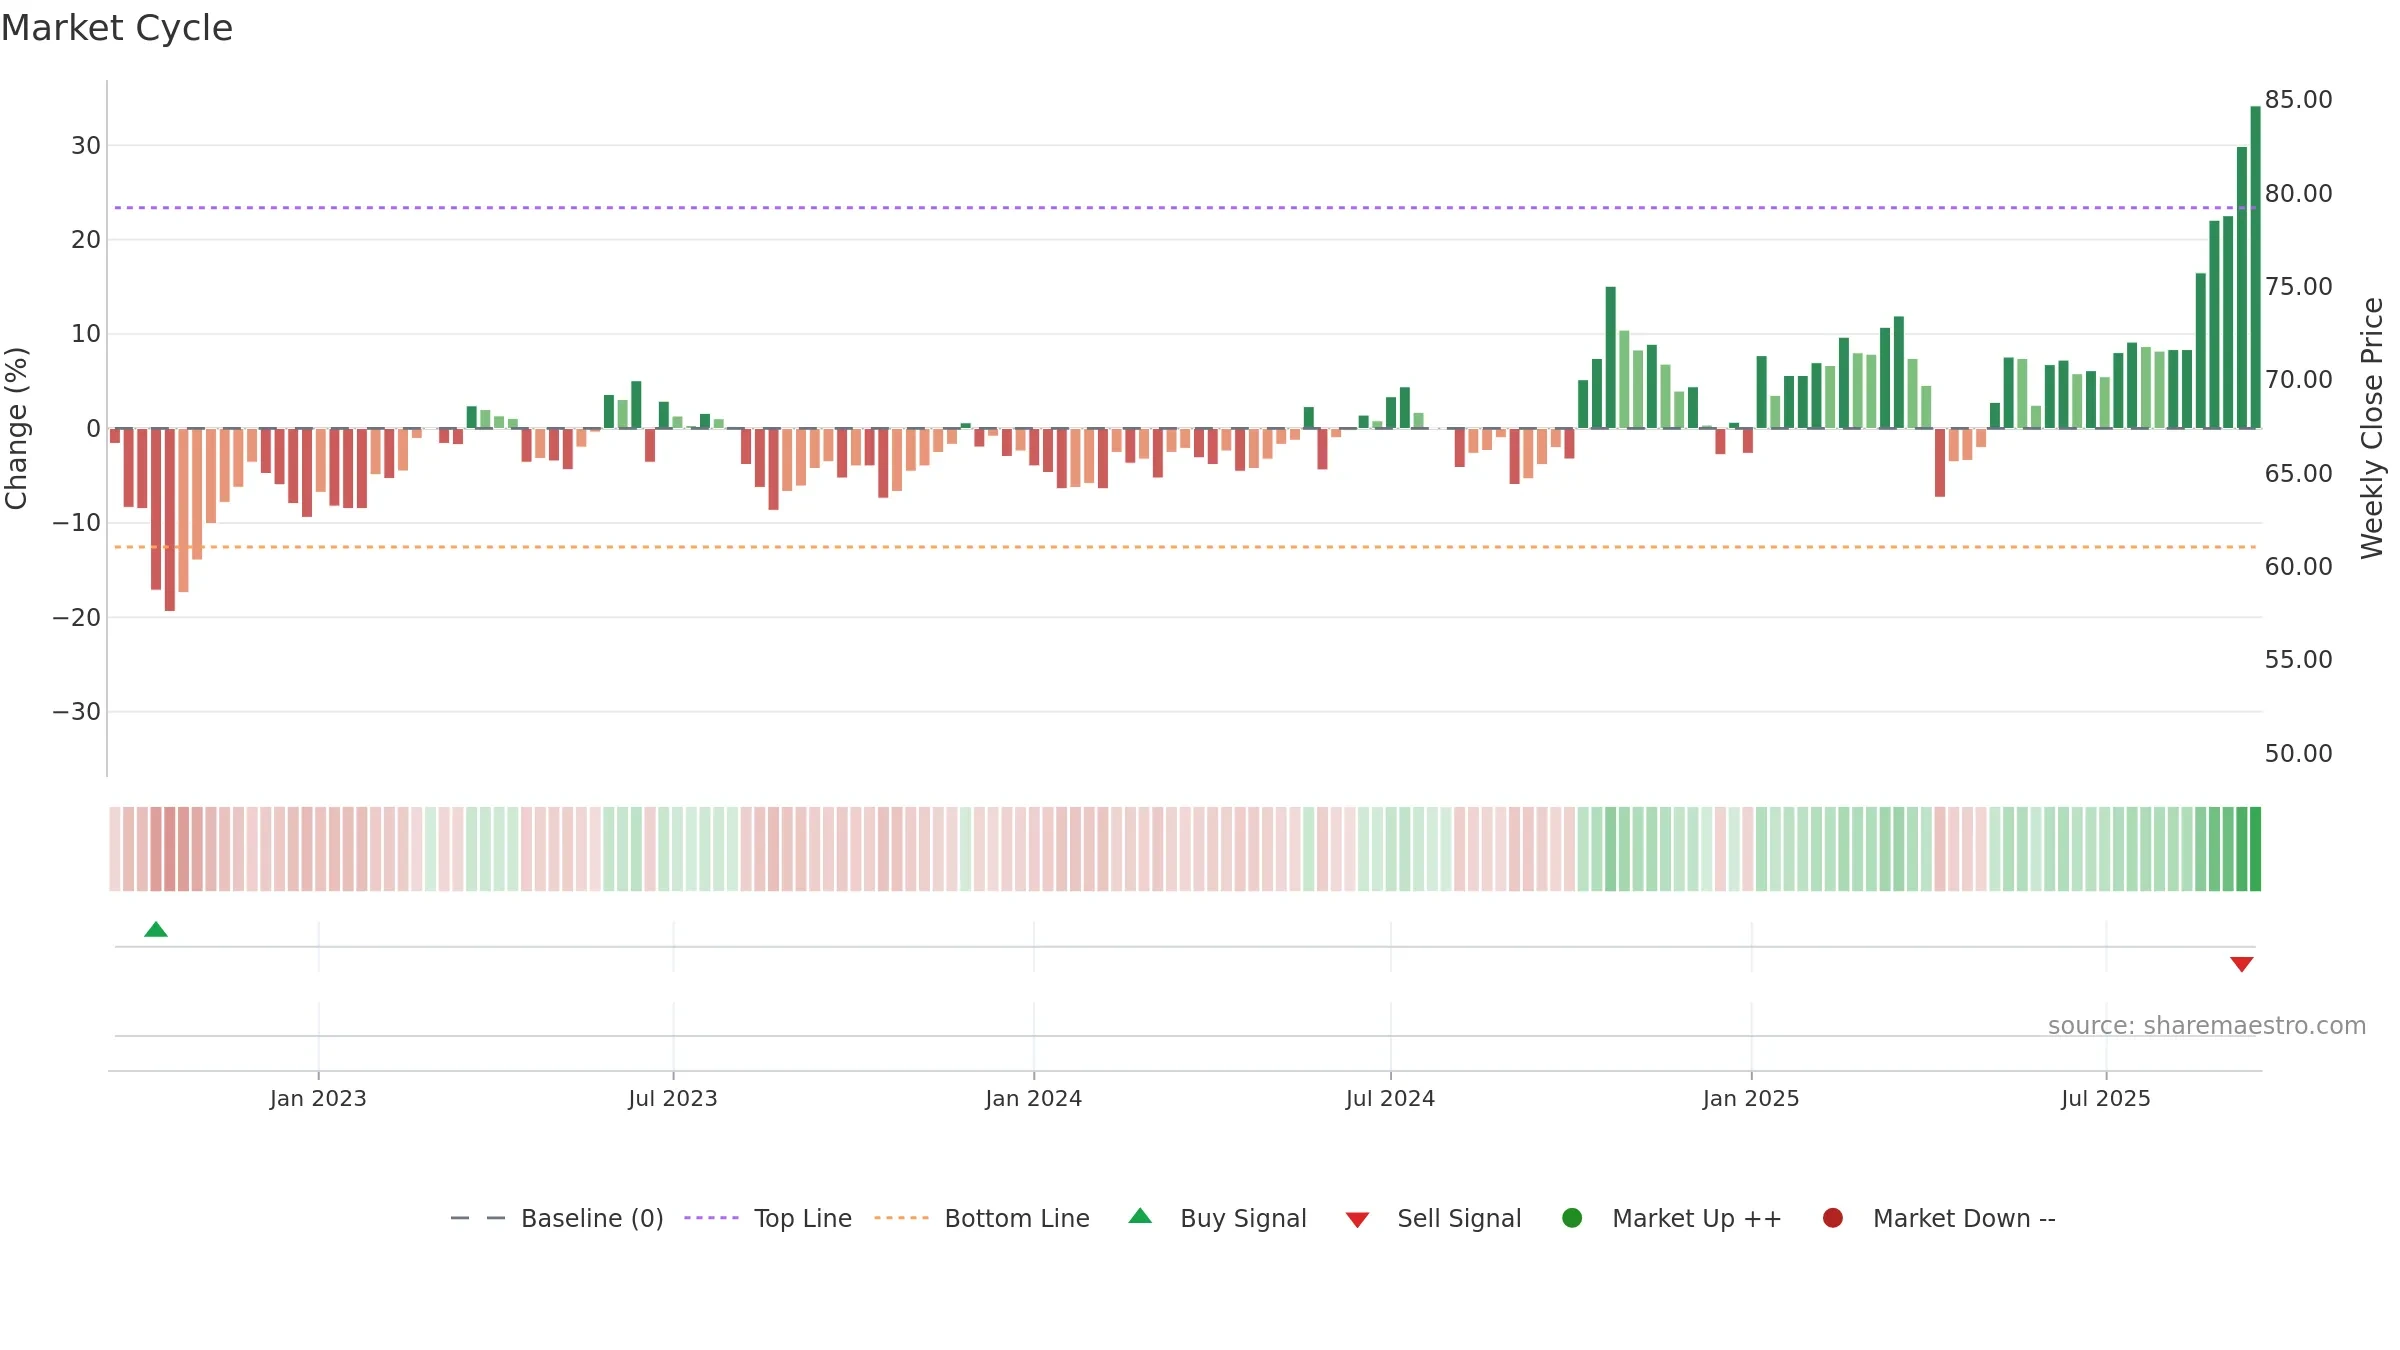This screenshot has height=1350, width=2400.
Task: Click the dark red circle icon in the legend
Action: coord(1833,1218)
